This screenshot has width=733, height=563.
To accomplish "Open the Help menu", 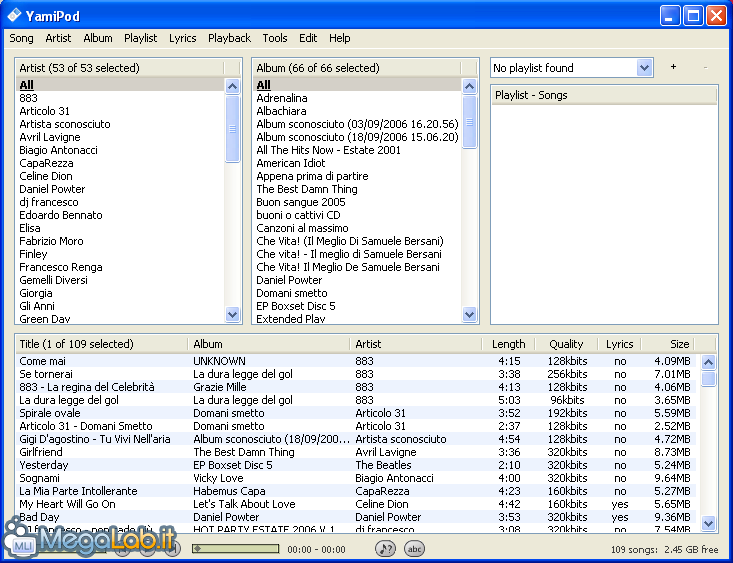I will (x=339, y=38).
